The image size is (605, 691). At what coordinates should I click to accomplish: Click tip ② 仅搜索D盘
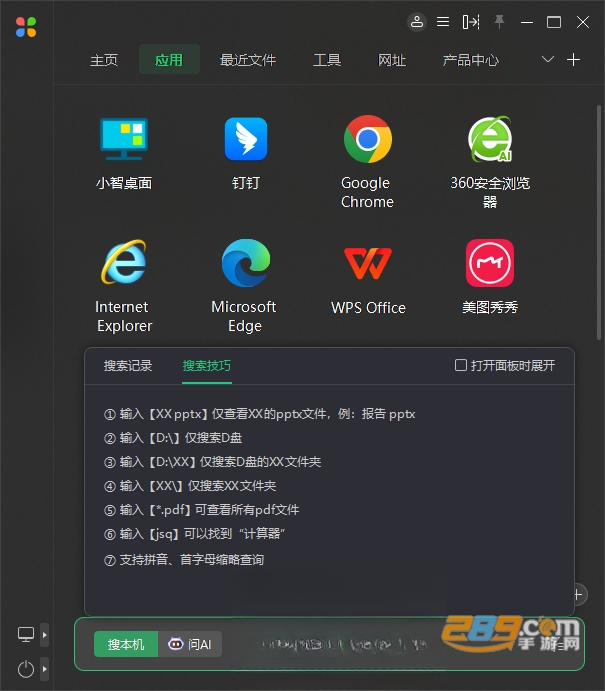[x=173, y=438]
